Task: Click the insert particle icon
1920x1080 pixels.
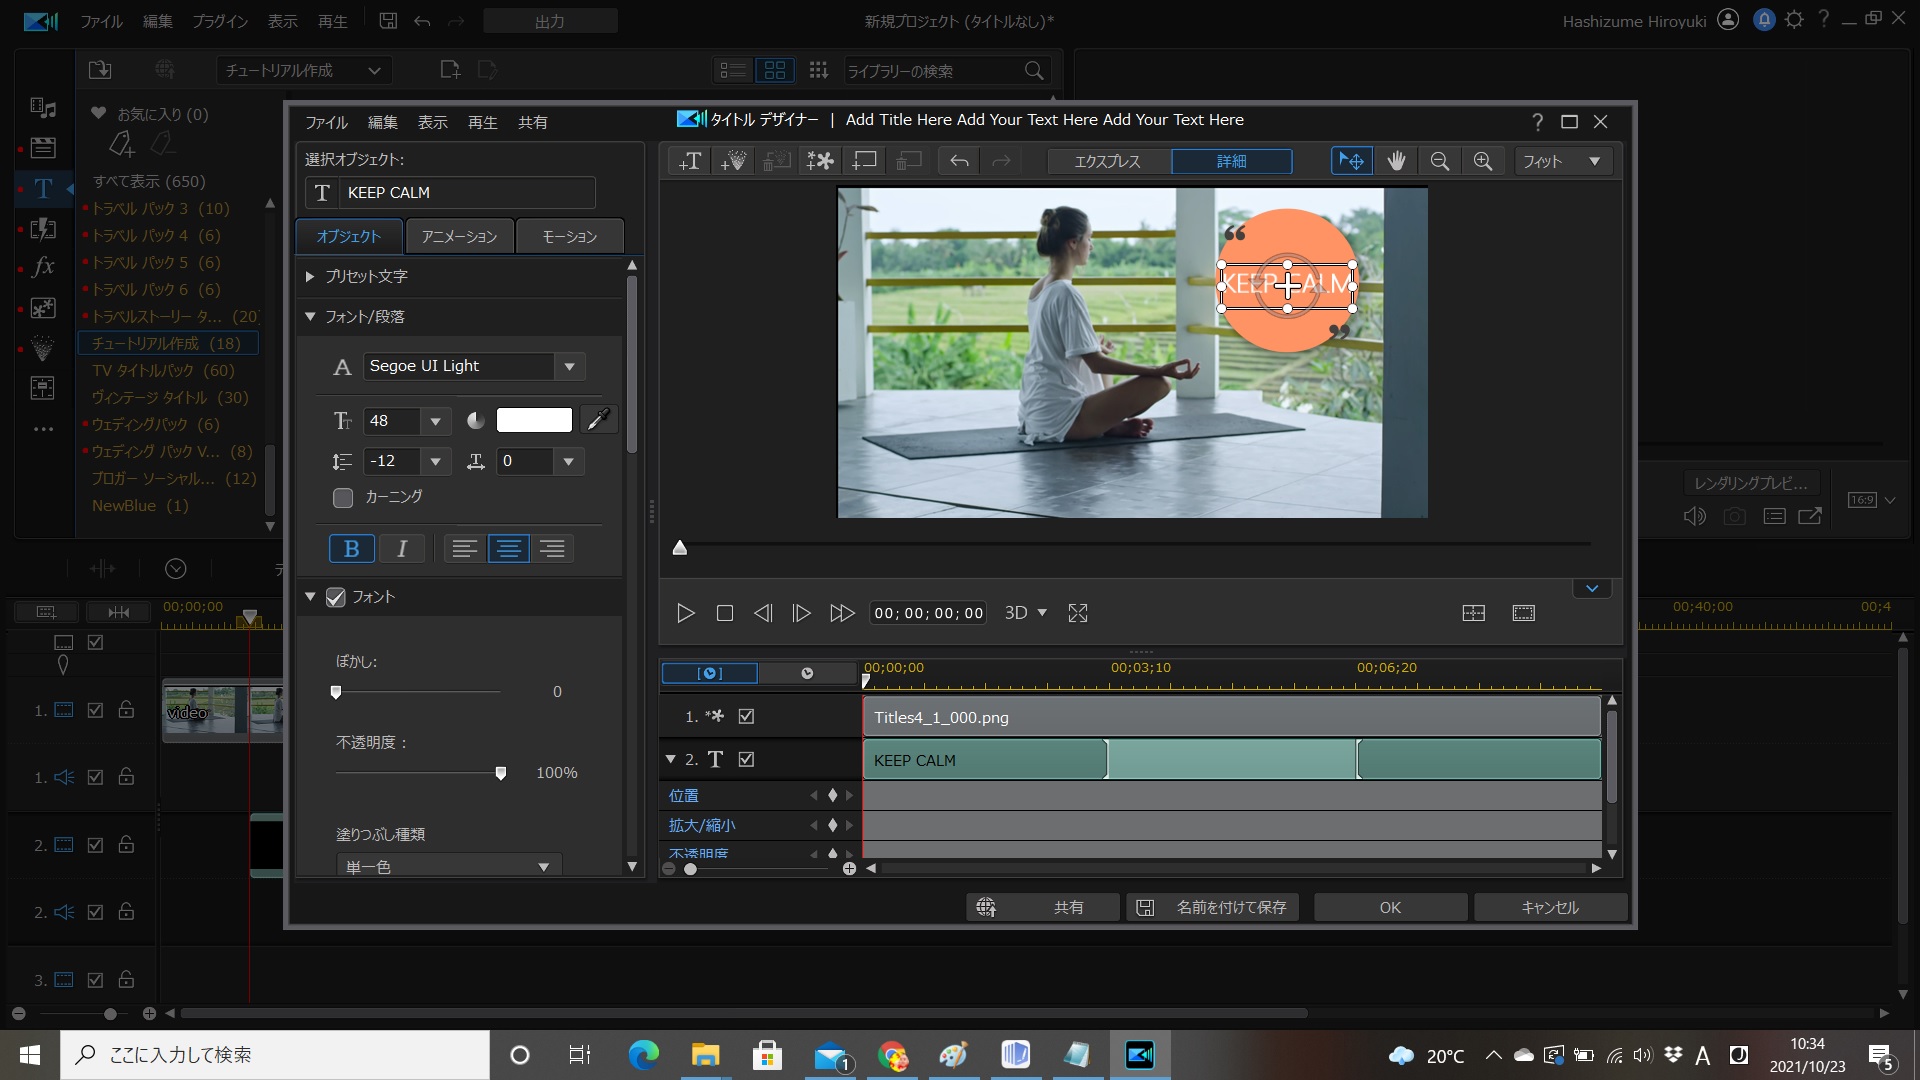Action: (x=733, y=161)
